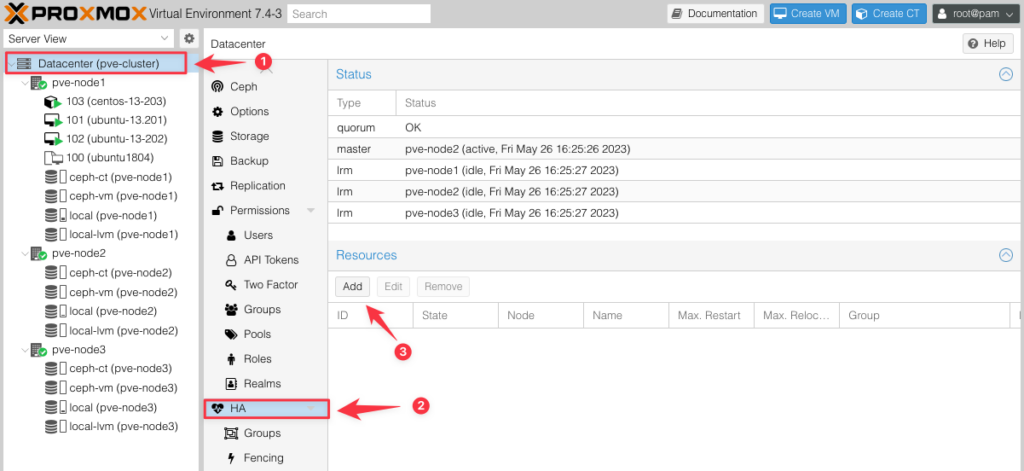Collapse the Resources panel
This screenshot has width=1024, height=471.
pyautogui.click(x=1006, y=255)
